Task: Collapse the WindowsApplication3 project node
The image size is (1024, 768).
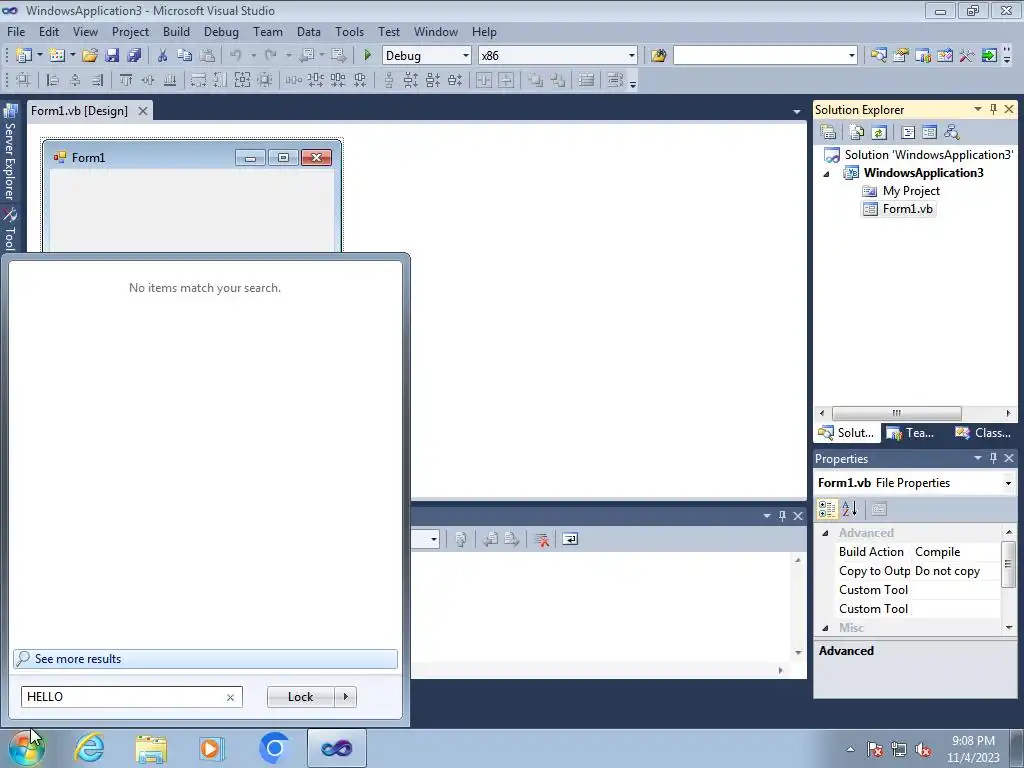Action: (x=826, y=174)
